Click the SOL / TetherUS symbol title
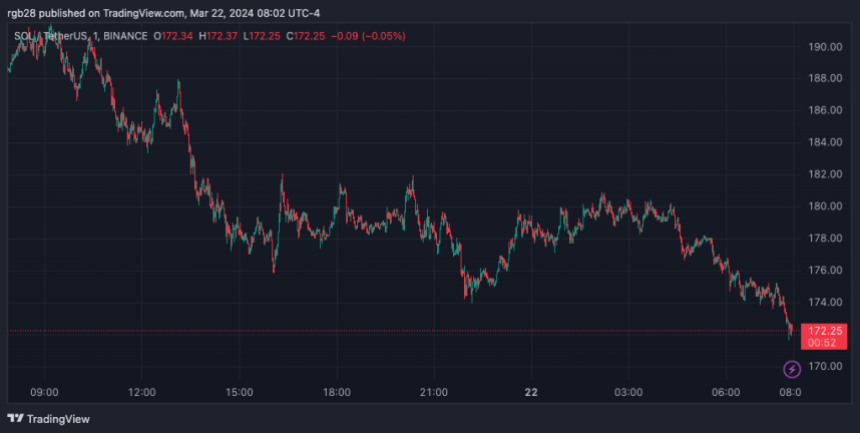 (50, 36)
